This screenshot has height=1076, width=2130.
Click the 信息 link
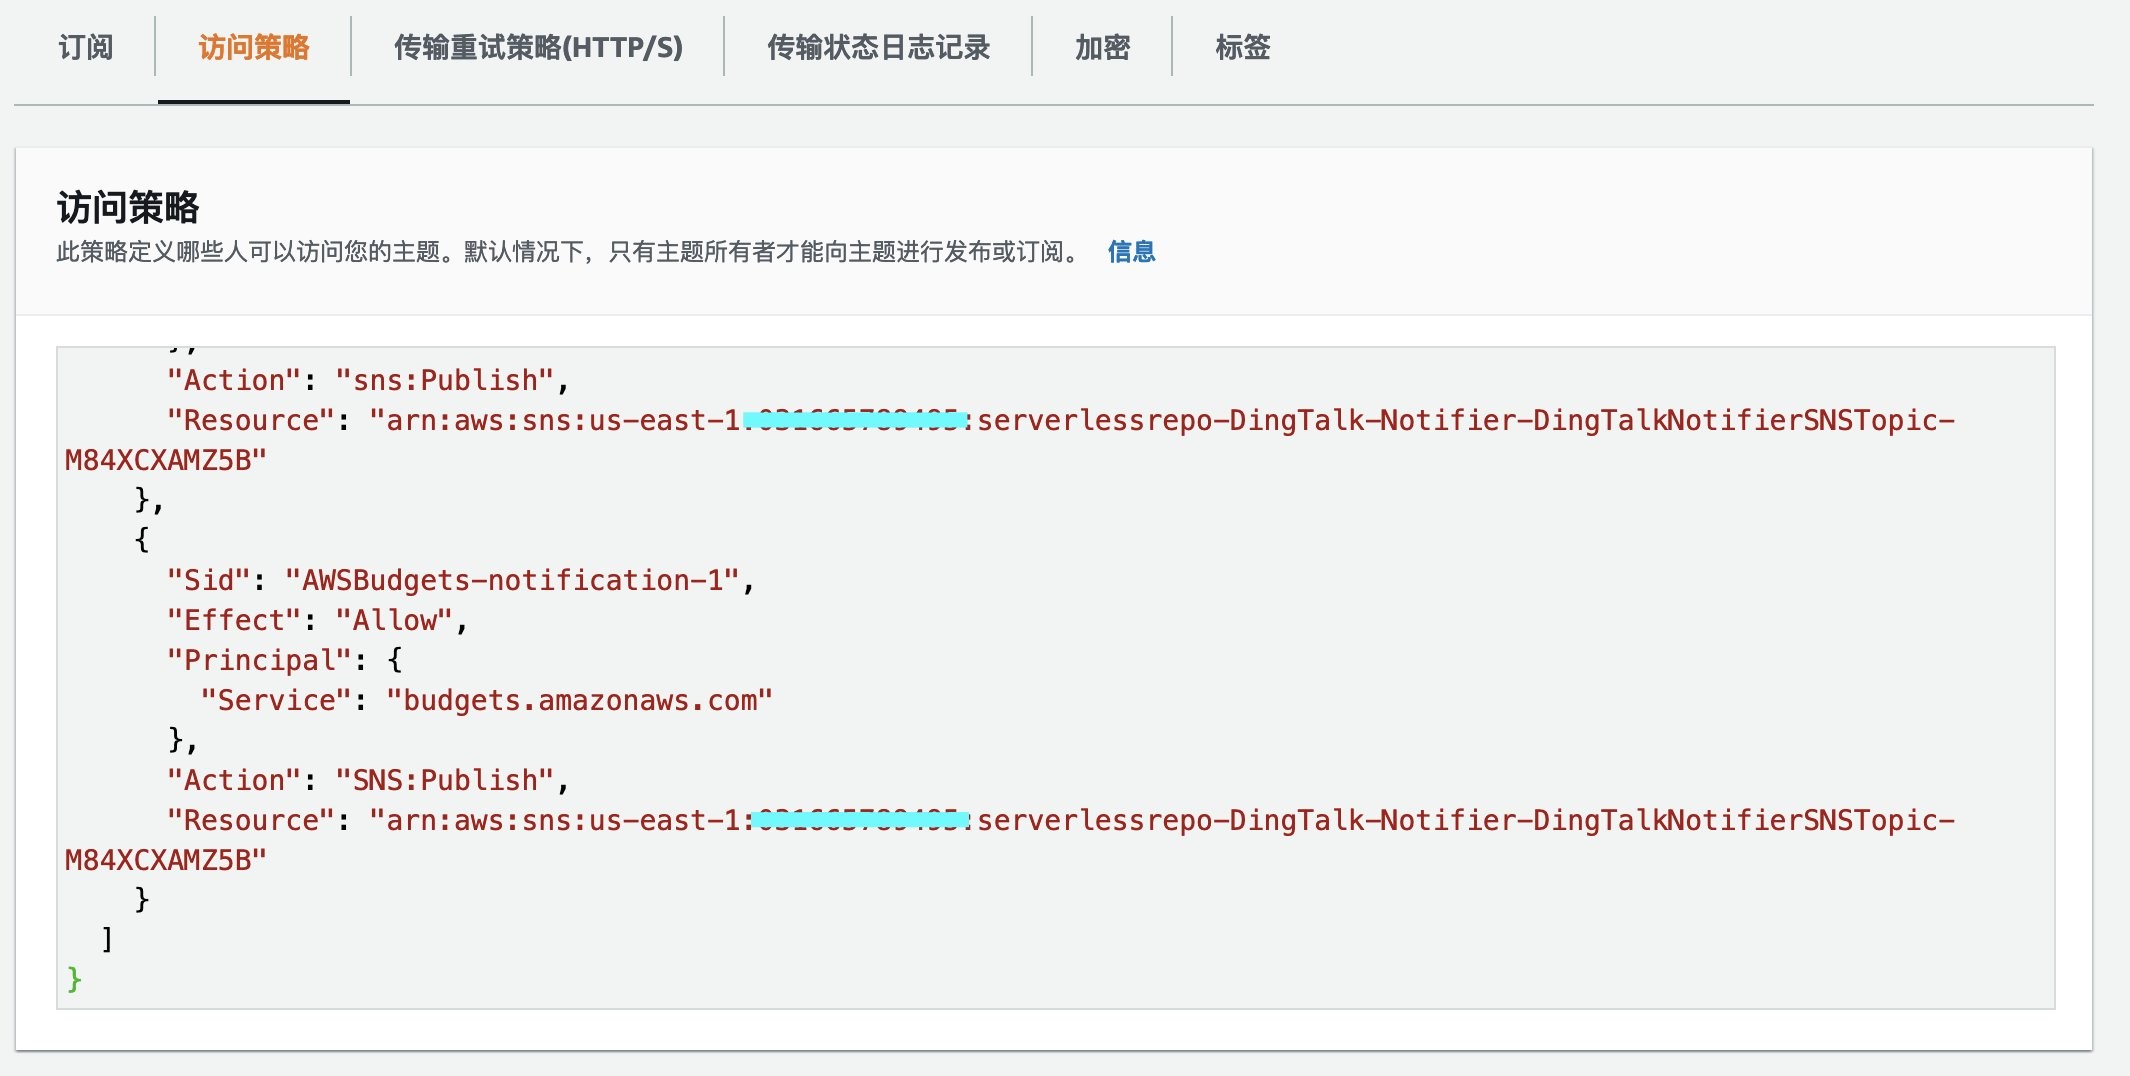coord(1131,252)
